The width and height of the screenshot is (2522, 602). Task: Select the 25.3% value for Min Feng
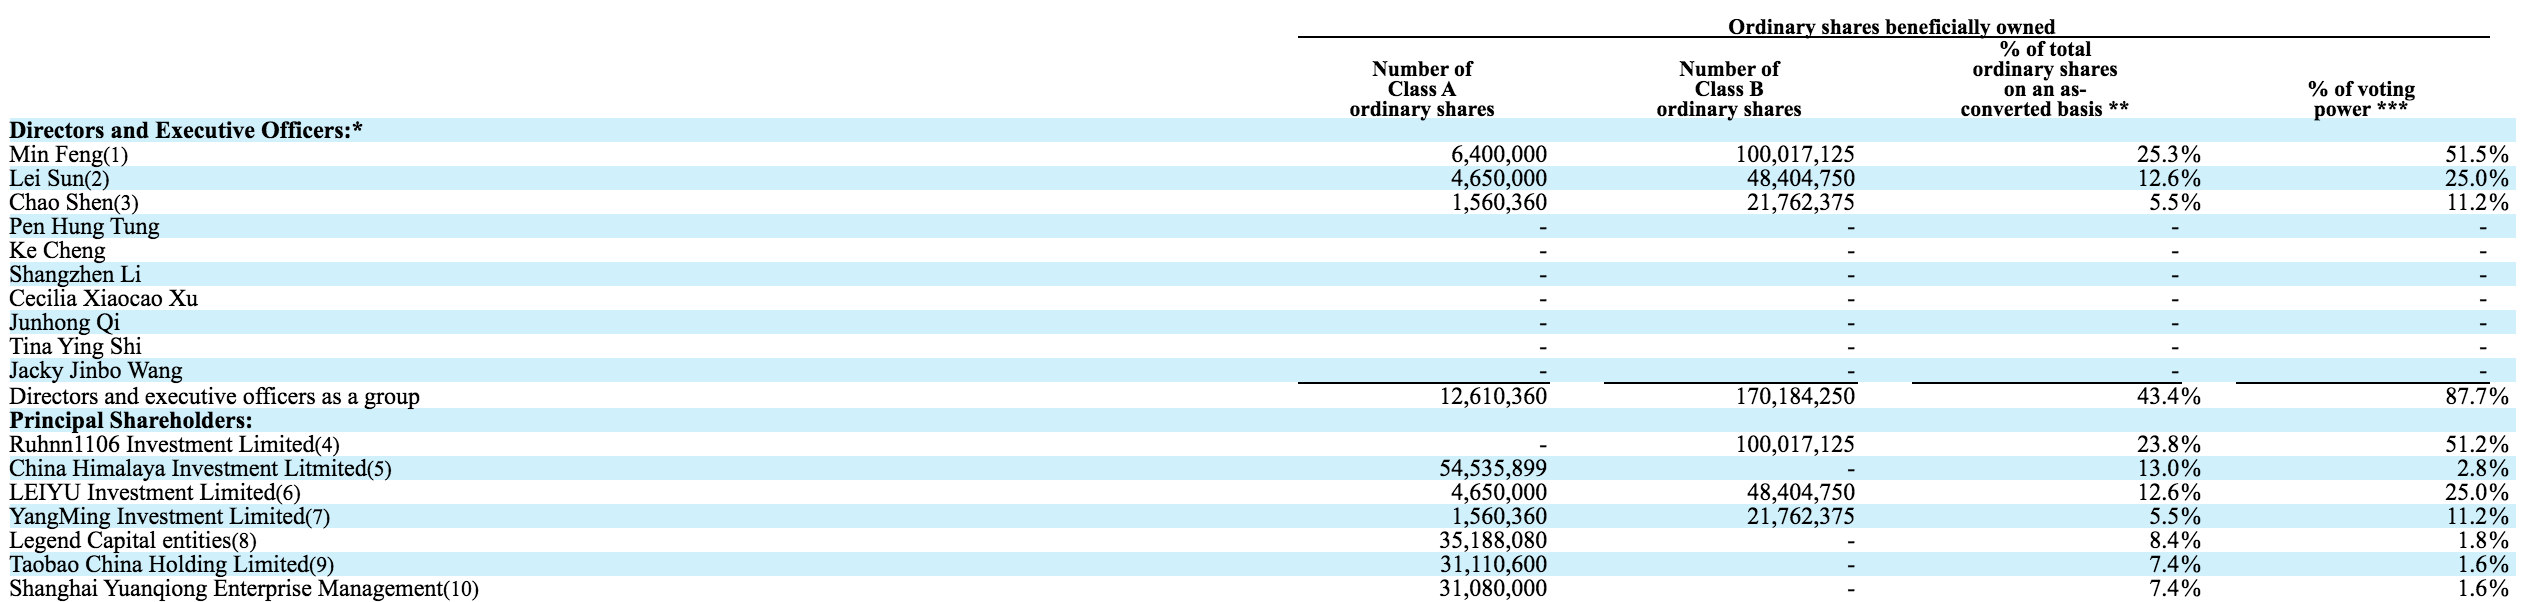(x=2169, y=155)
